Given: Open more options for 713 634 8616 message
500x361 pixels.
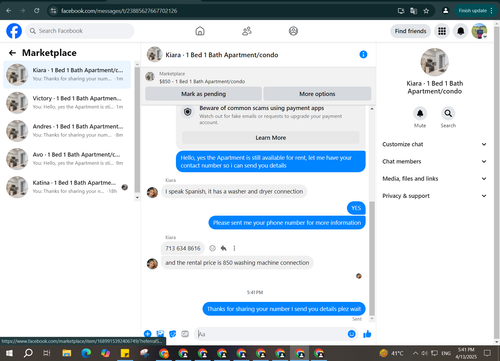Looking at the screenshot, I should click(x=234, y=248).
